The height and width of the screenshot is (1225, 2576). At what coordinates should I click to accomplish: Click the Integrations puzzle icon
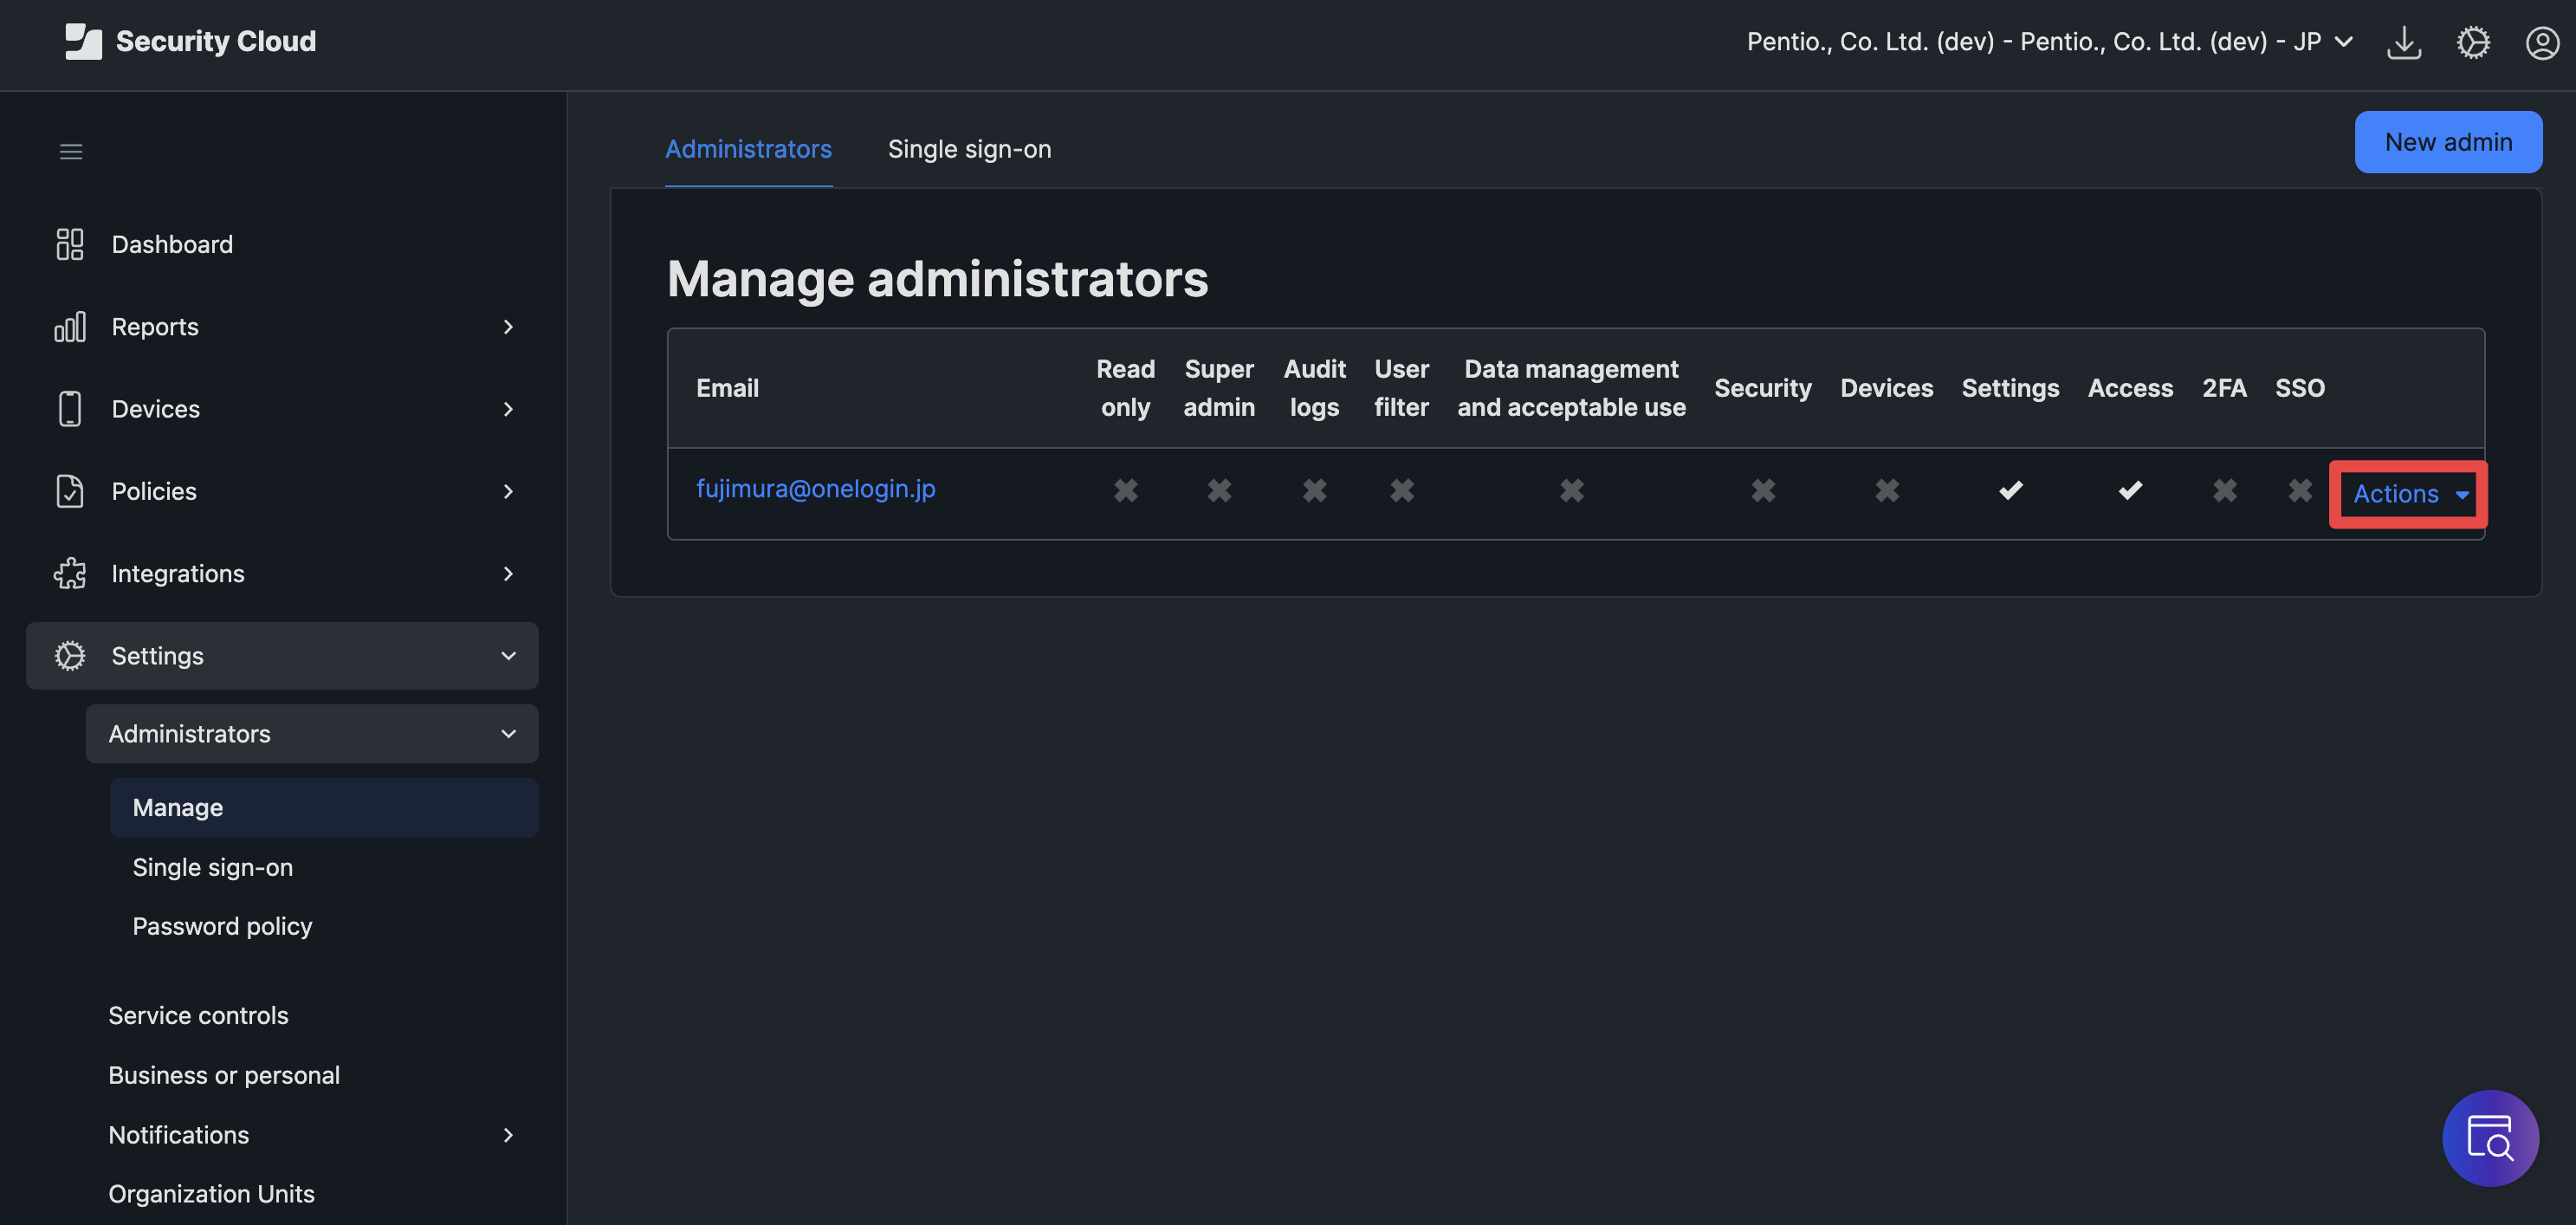[x=70, y=573]
